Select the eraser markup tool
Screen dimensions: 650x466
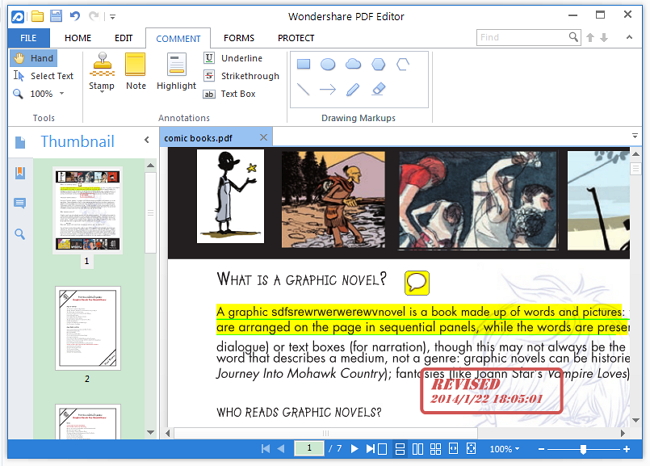coord(378,90)
